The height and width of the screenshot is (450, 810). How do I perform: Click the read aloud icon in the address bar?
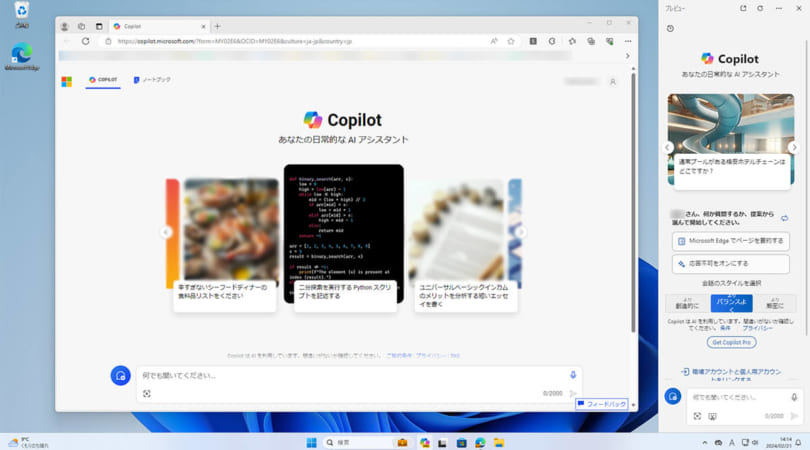click(494, 41)
